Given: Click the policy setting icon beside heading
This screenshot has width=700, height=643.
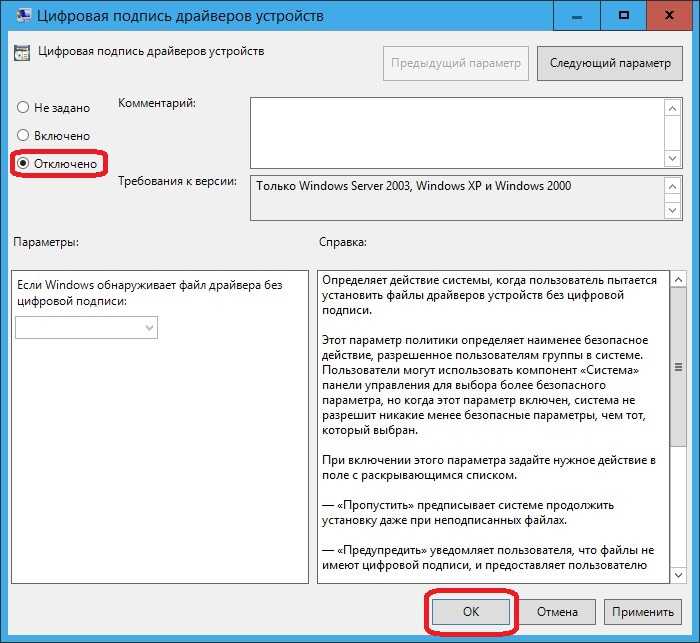Looking at the screenshot, I should pyautogui.click(x=22, y=53).
